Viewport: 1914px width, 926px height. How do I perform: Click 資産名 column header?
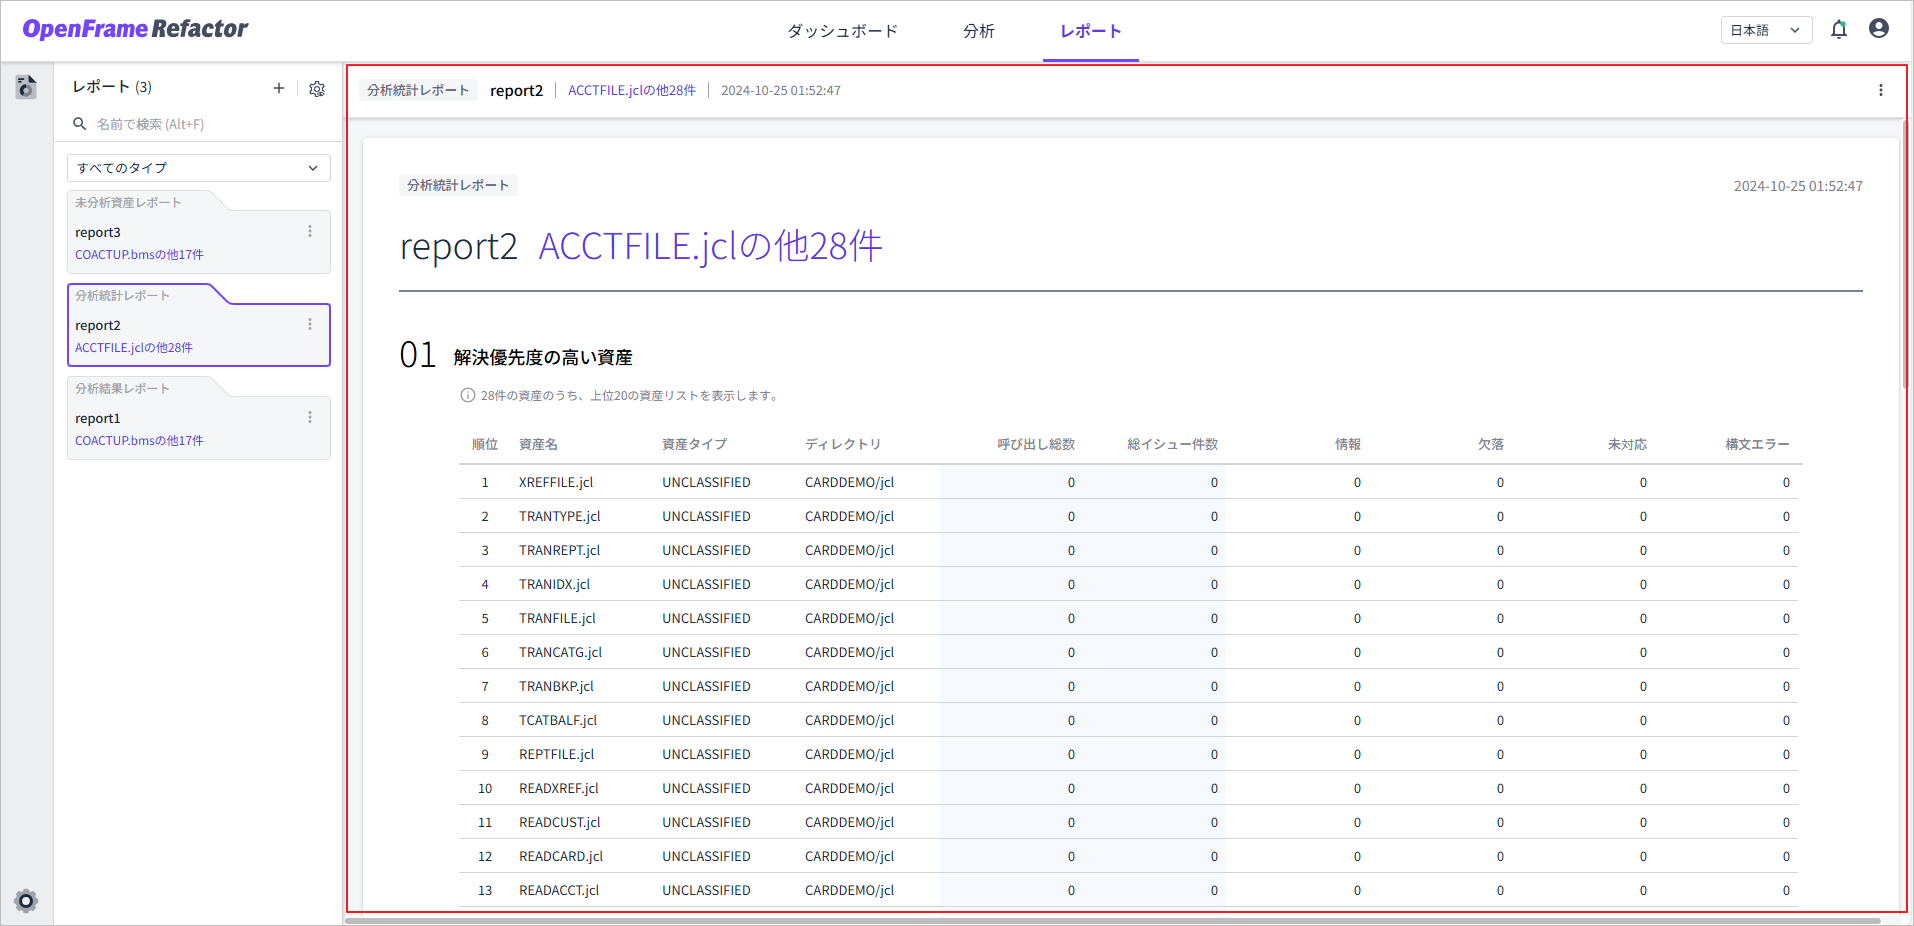click(538, 444)
